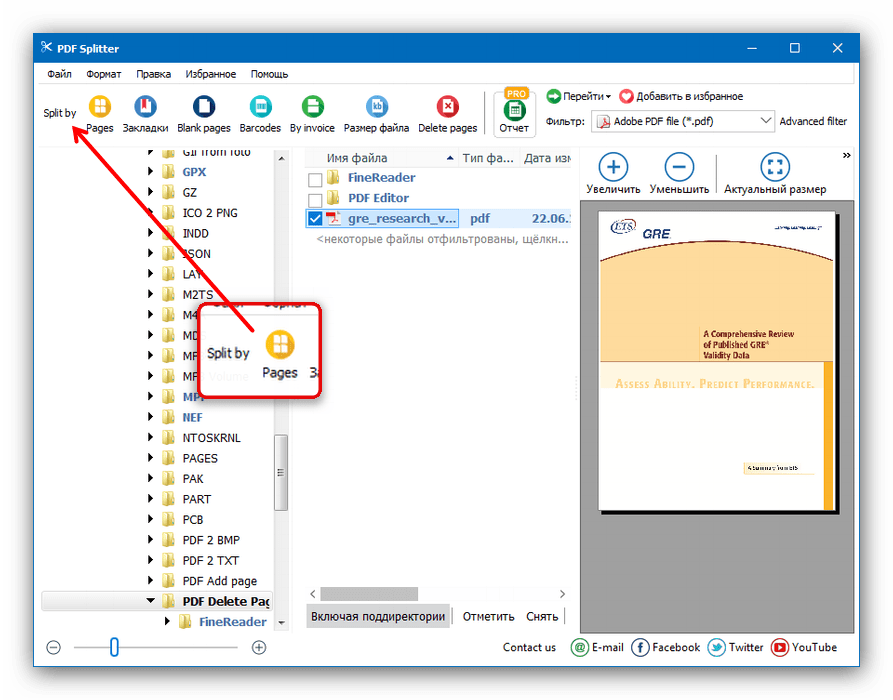Click the Contact us label
Screen dimensions: 893x700
[529, 648]
